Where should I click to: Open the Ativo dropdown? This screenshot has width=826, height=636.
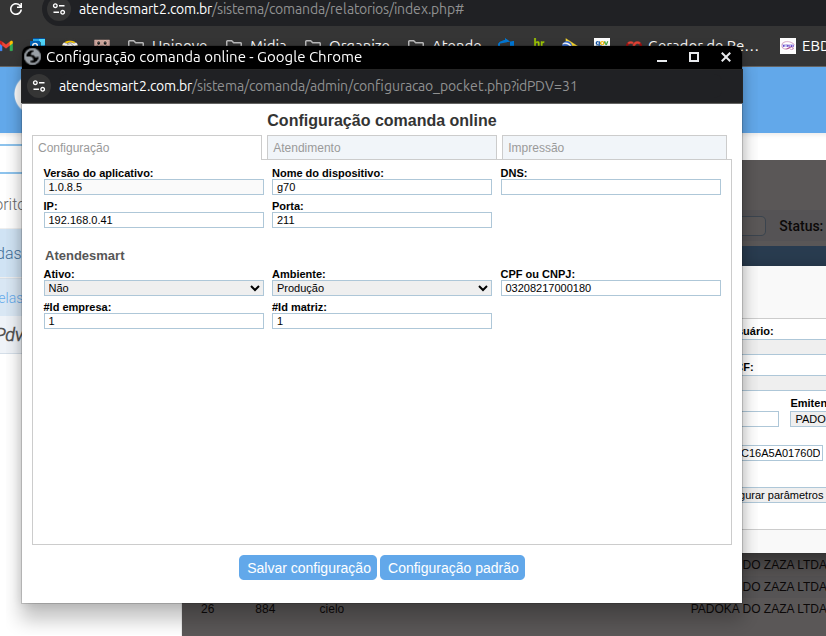click(x=154, y=288)
